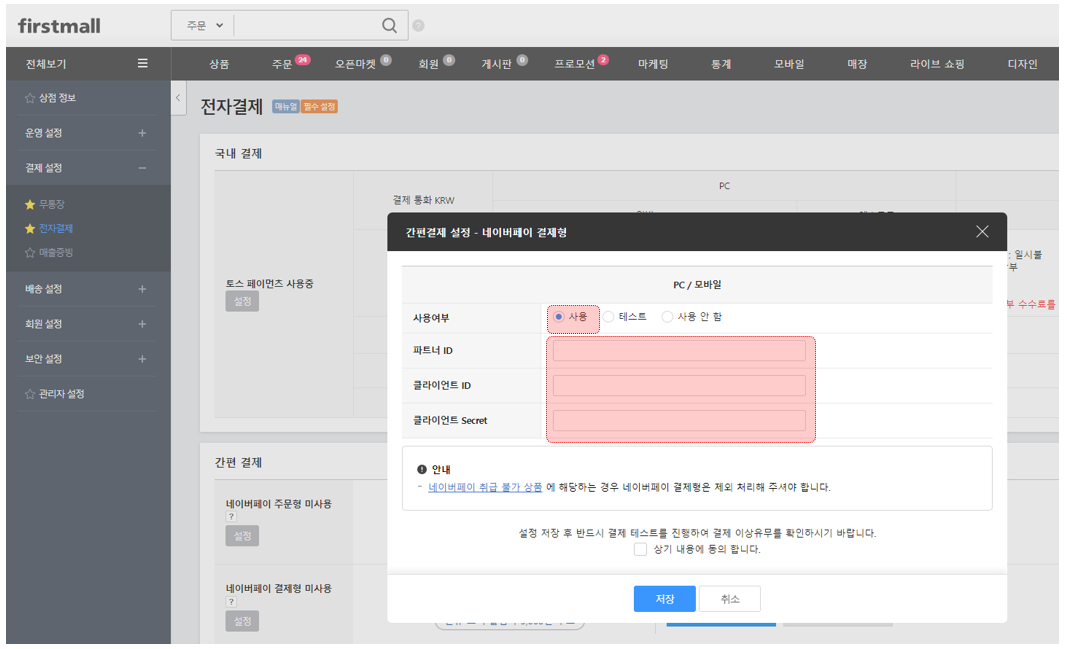Screen dimensions: 1067x649
Task: Focus the 클라이언트 ID input field
Action: (679, 386)
